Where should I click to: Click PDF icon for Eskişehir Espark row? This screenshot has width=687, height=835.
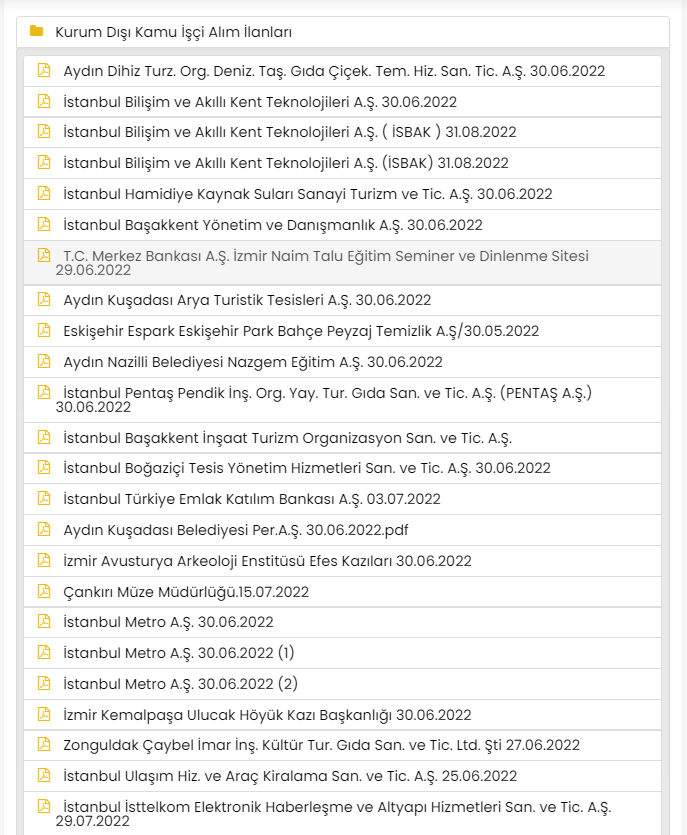click(x=44, y=330)
